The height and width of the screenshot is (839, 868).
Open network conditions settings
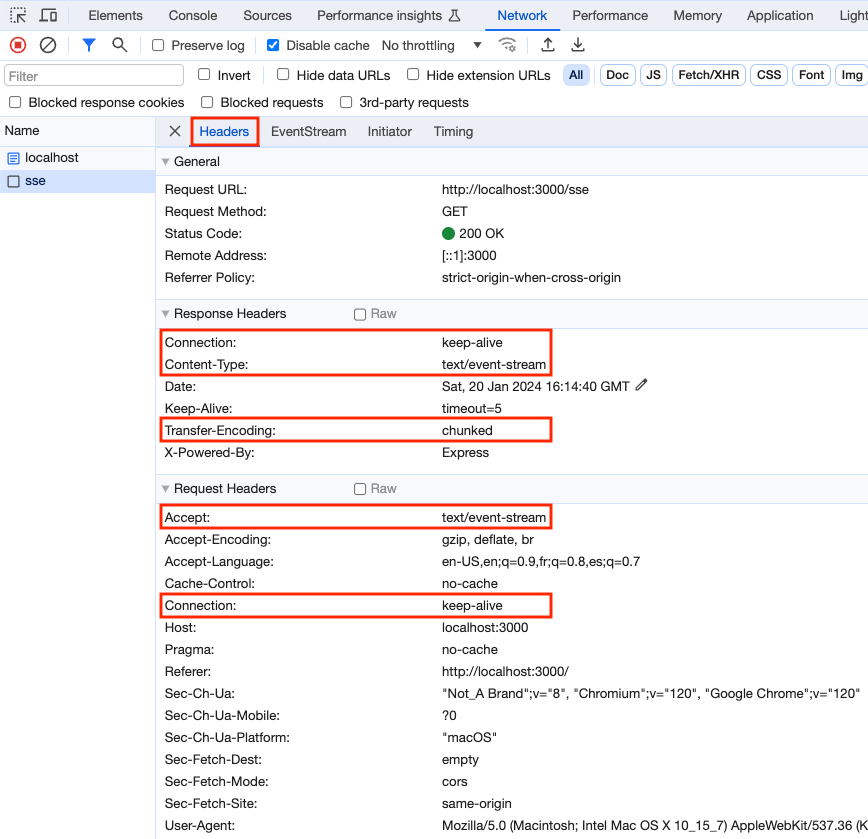coord(507,45)
